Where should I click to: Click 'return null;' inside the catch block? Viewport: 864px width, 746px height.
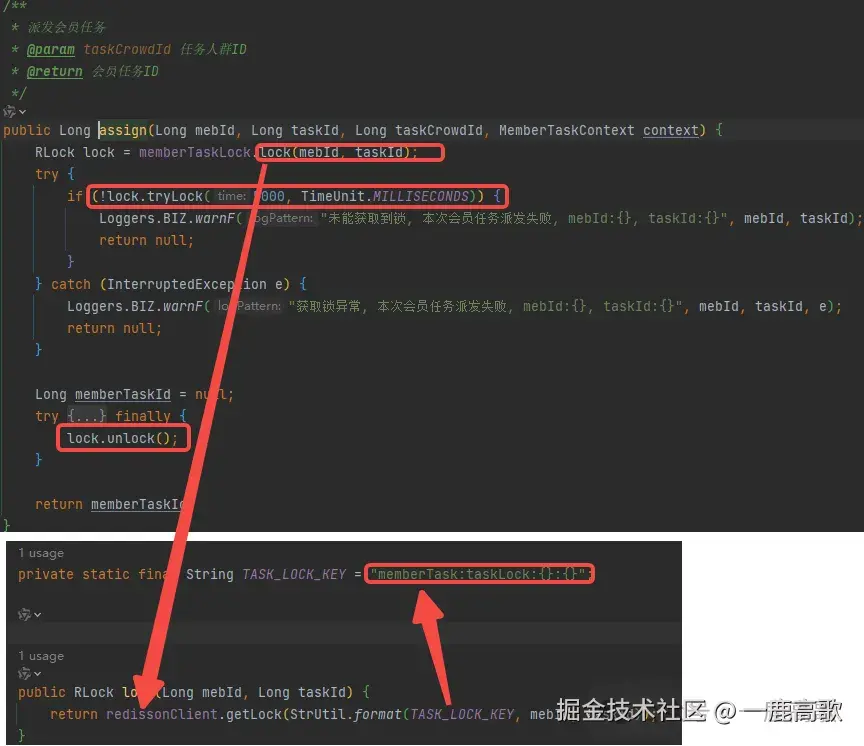tap(114, 328)
